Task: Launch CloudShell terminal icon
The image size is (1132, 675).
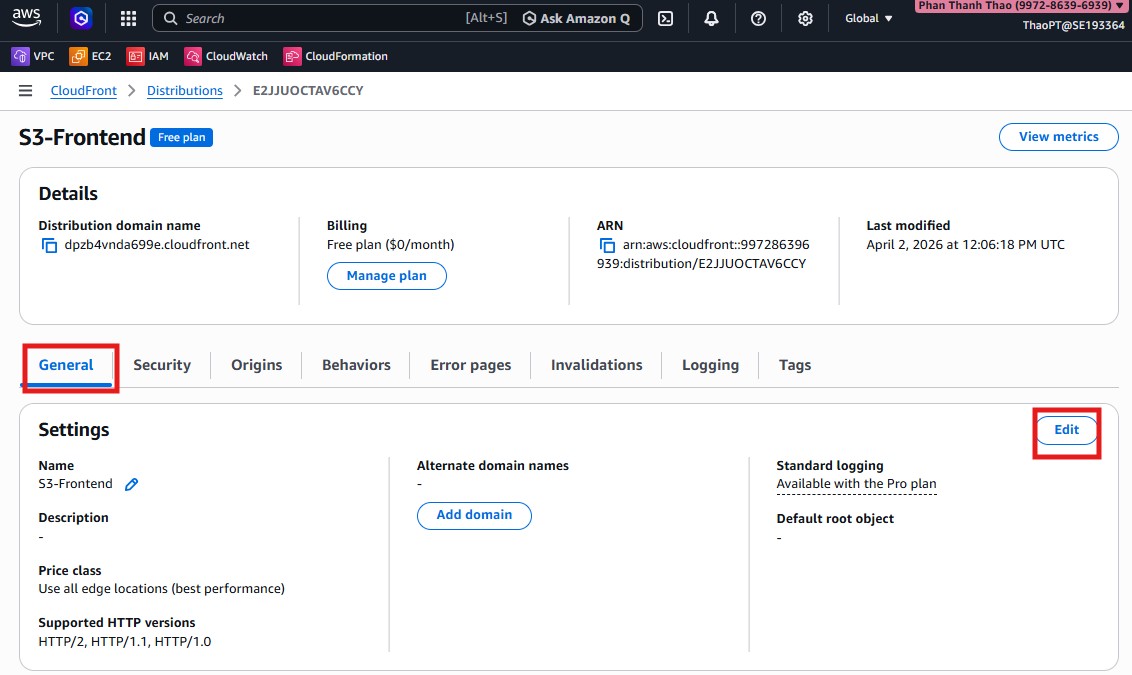Action: 665,18
